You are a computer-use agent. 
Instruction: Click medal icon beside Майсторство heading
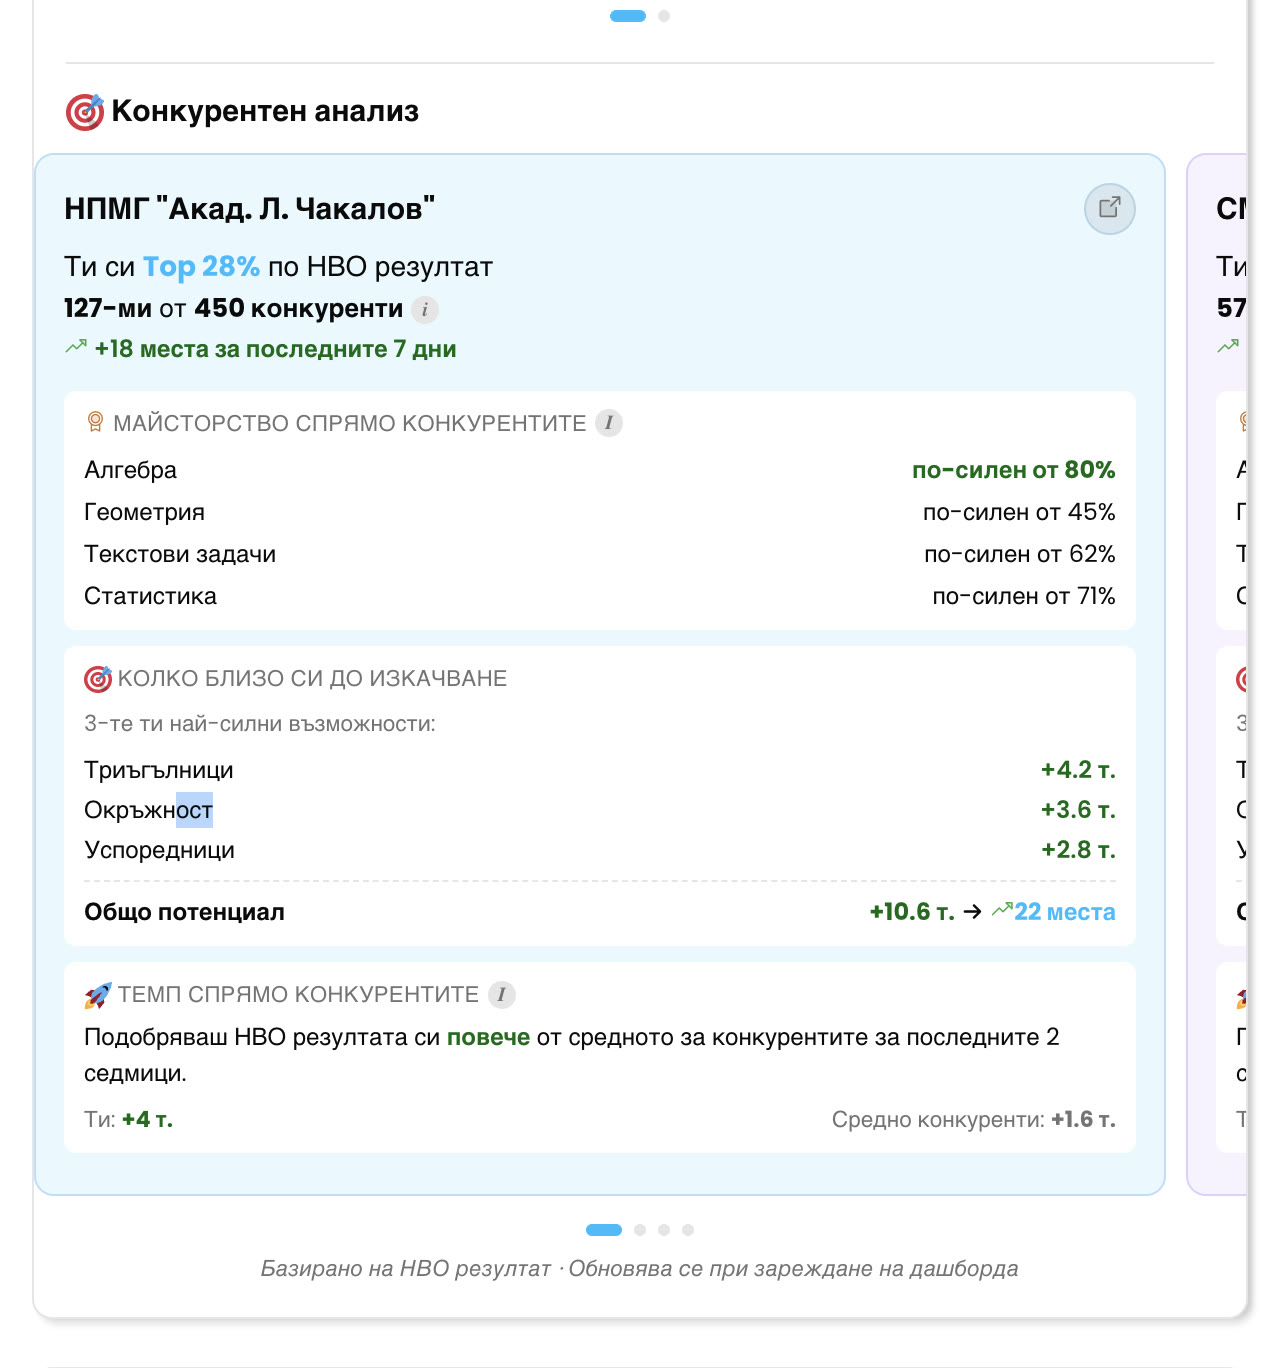click(x=95, y=423)
